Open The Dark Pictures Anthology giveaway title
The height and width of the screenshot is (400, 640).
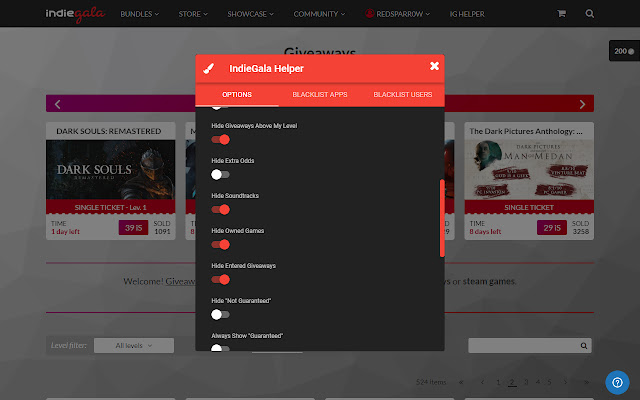point(526,131)
